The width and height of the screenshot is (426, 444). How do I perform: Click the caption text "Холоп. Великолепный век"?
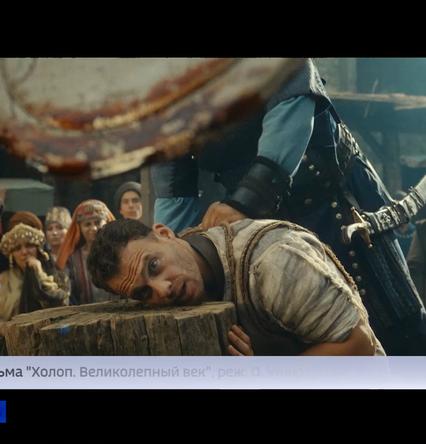(x=120, y=372)
